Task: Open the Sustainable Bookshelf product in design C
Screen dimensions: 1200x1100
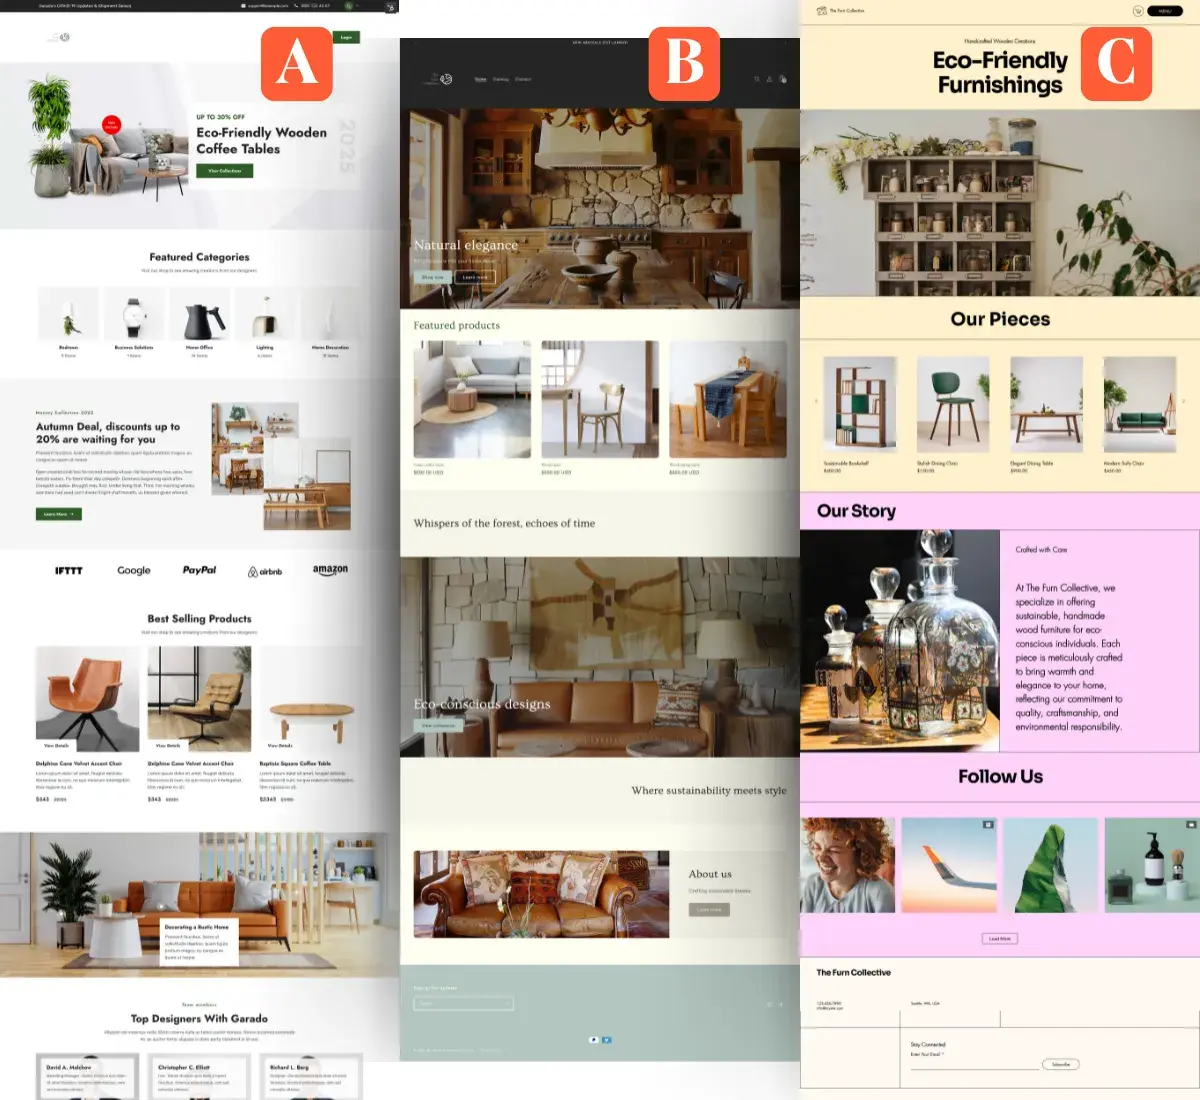Action: coord(860,404)
